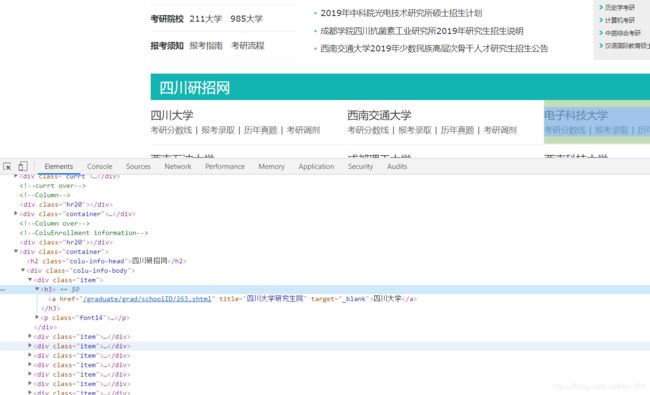Expand the p class font14 node
The width and height of the screenshot is (650, 395).
coord(37,317)
